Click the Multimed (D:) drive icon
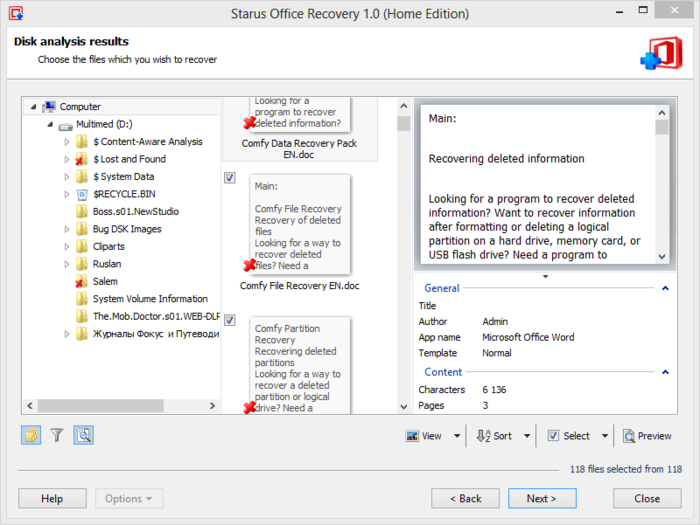This screenshot has height=525, width=700. pos(65,125)
